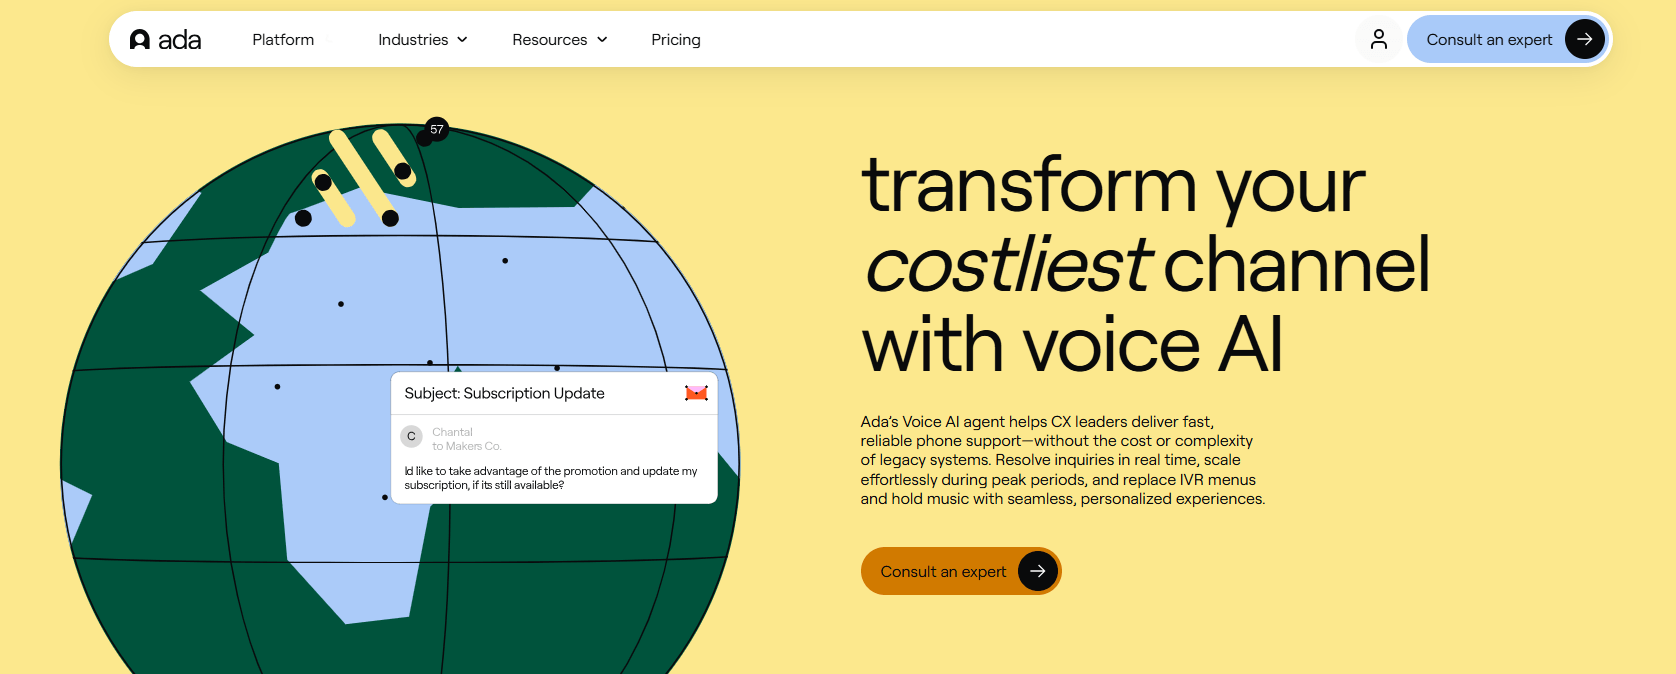
Task: Click the headline "transform your costliest channel"
Action: pyautogui.click(x=1147, y=264)
